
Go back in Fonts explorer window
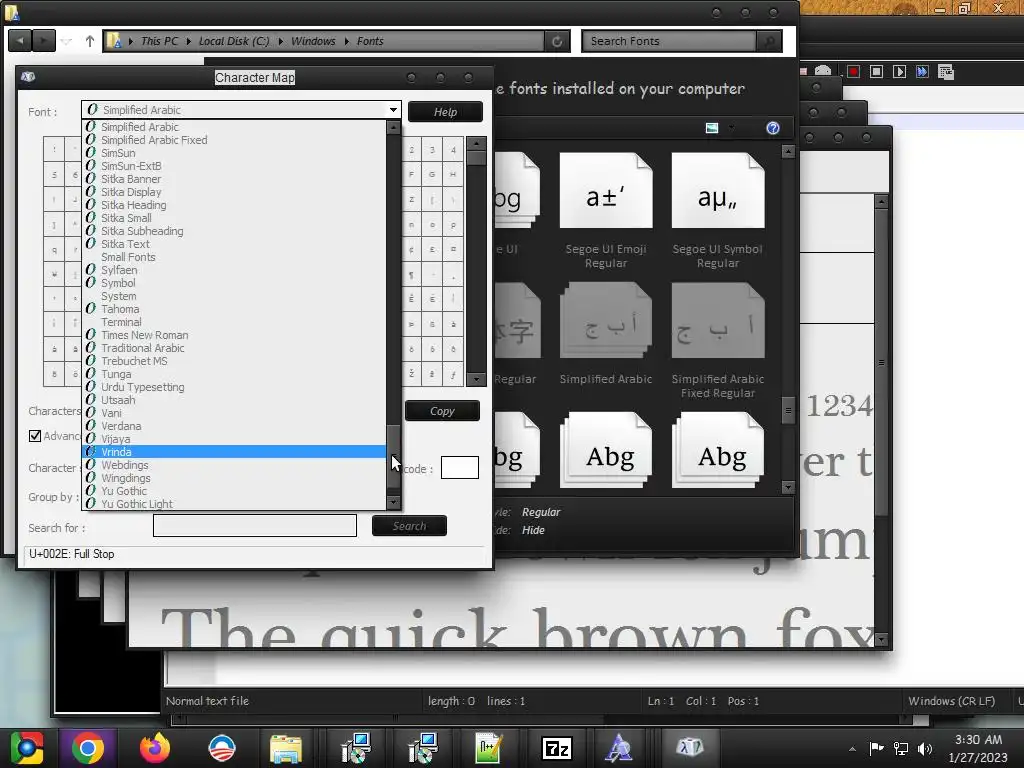pyautogui.click(x=20, y=40)
